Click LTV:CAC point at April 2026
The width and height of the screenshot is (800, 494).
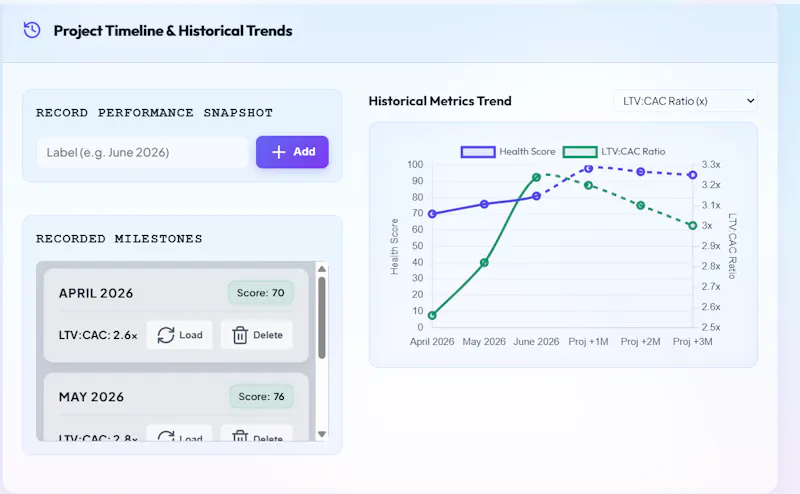coord(432,315)
